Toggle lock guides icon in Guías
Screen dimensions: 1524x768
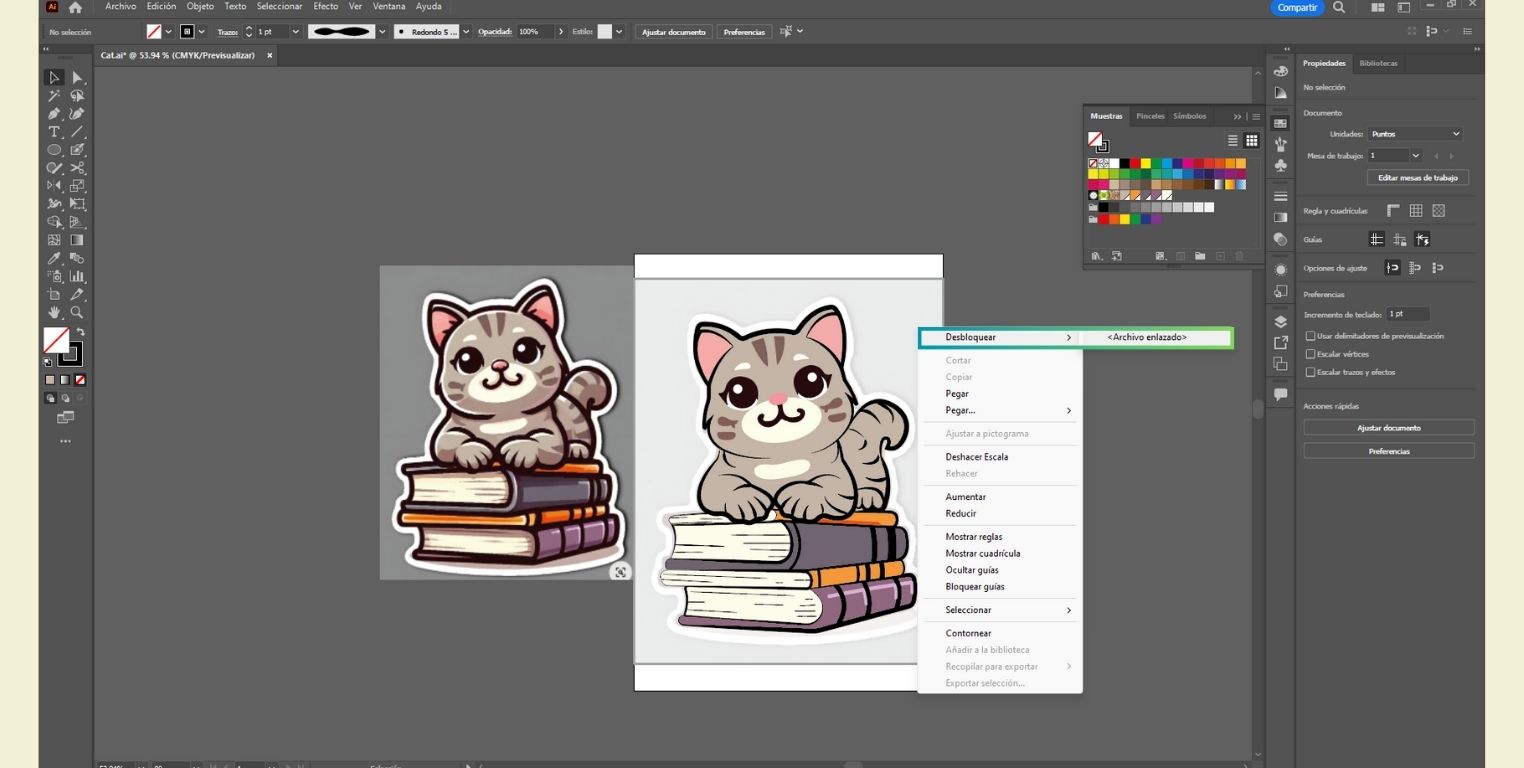(1400, 239)
